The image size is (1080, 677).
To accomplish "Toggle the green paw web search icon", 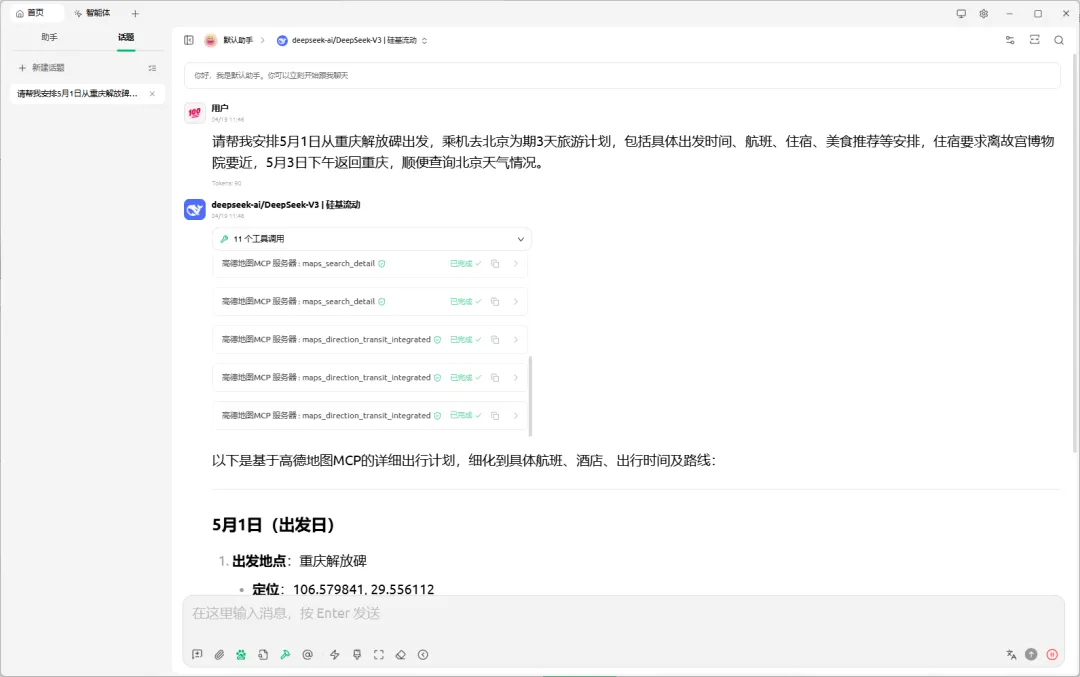I will (241, 654).
